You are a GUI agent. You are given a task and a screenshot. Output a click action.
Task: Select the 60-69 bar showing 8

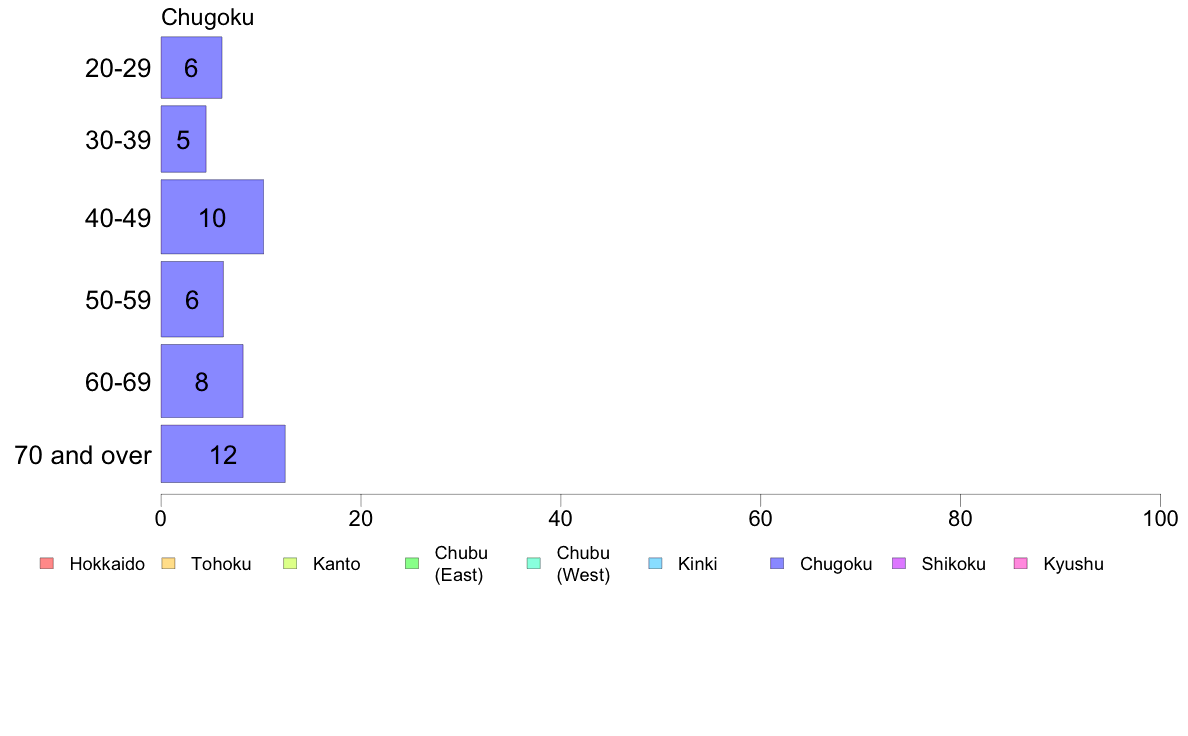pyautogui.click(x=202, y=381)
